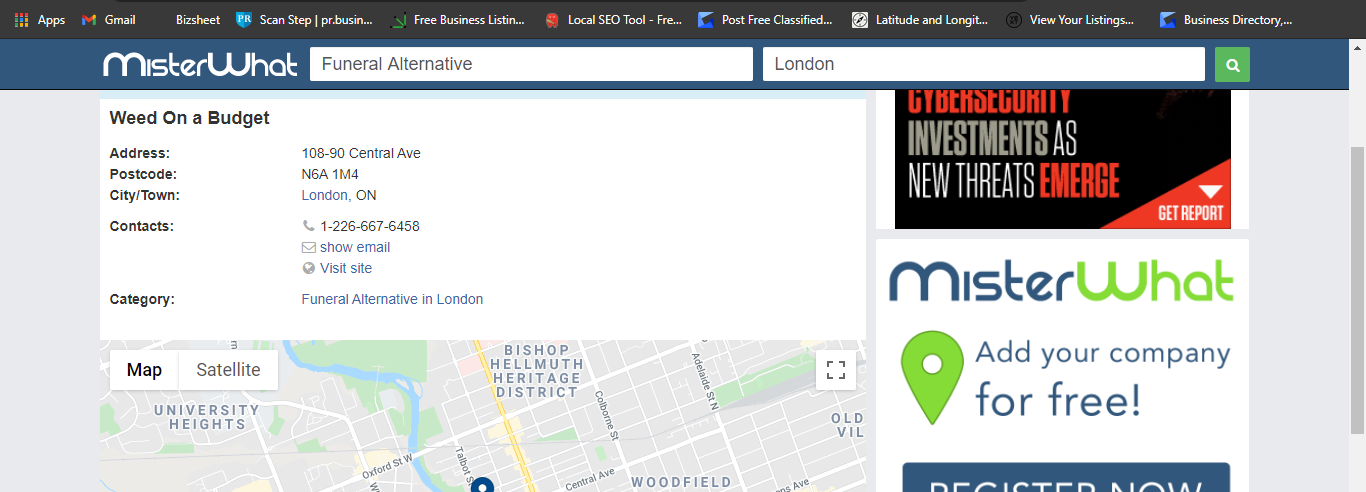Click the phone icon beside 1-226-667-6458
The width and height of the screenshot is (1366, 492).
tap(308, 226)
